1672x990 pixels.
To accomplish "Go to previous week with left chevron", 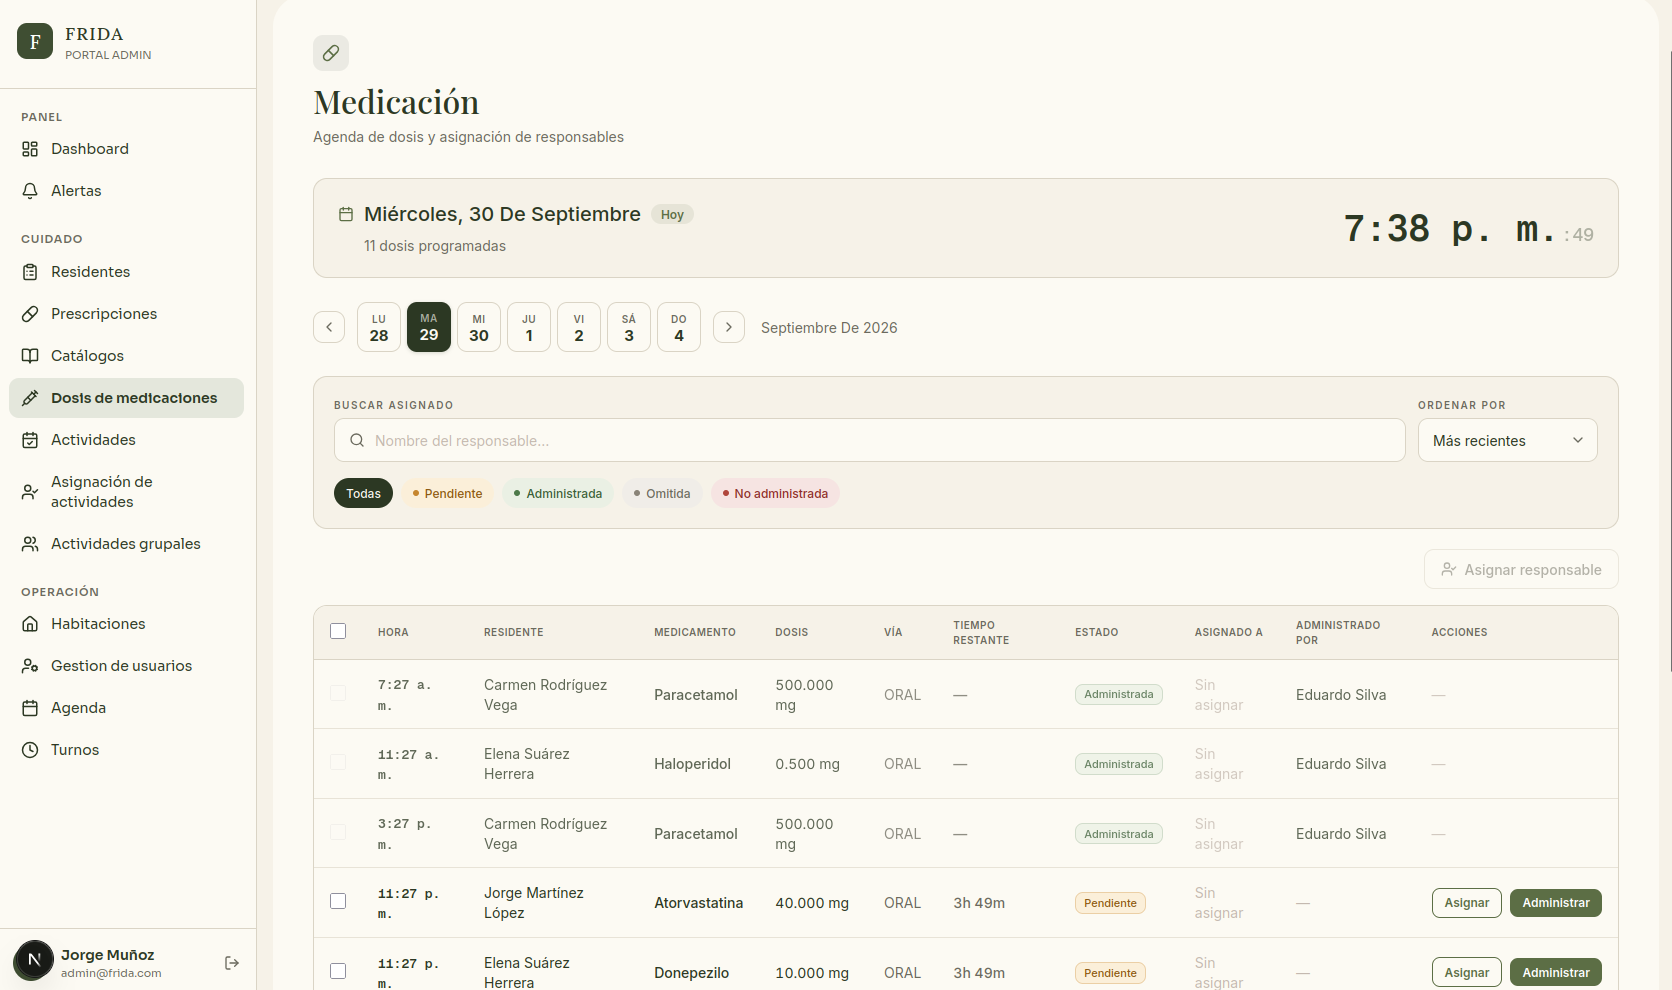I will click(329, 327).
